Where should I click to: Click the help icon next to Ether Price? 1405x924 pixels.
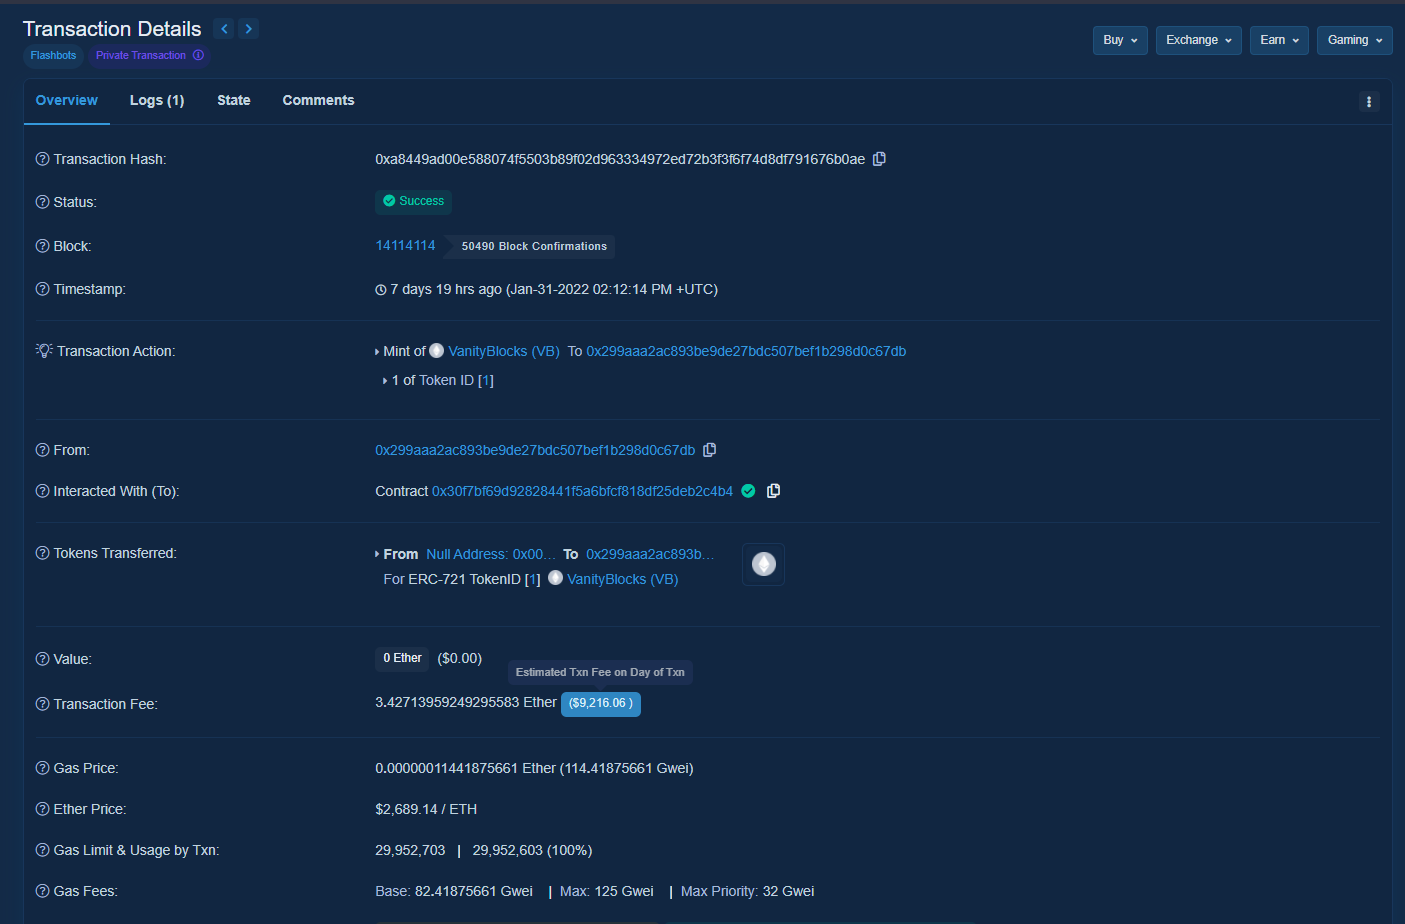(x=42, y=809)
